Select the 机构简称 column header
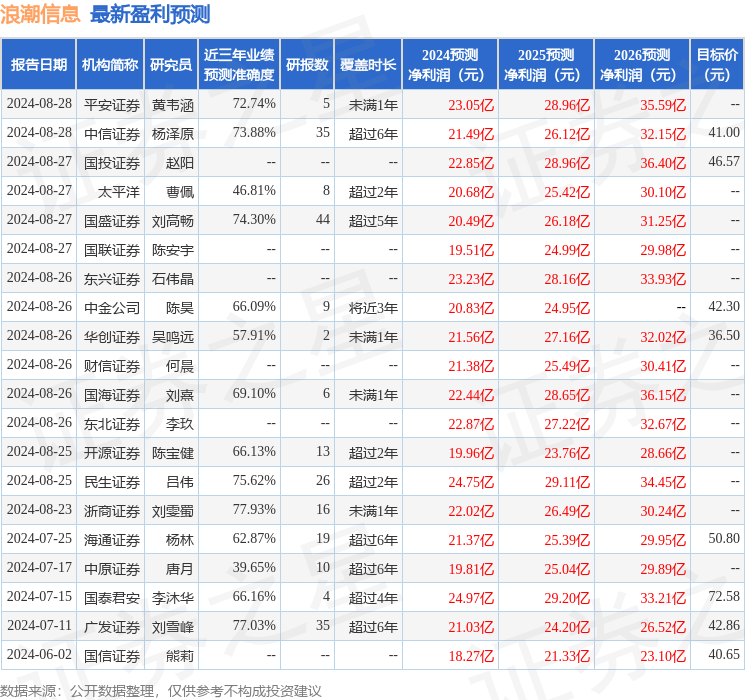This screenshot has width=745, height=700. tap(110, 65)
